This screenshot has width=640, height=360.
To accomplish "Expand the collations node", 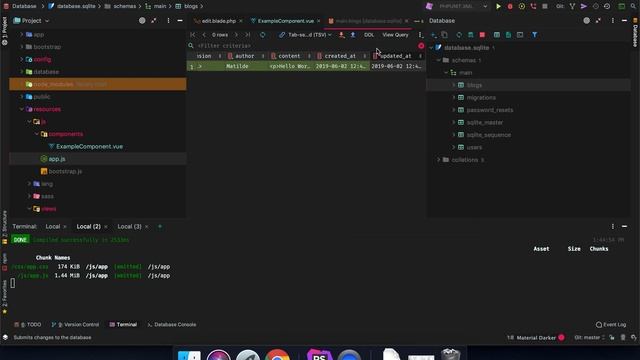I will pos(439,160).
